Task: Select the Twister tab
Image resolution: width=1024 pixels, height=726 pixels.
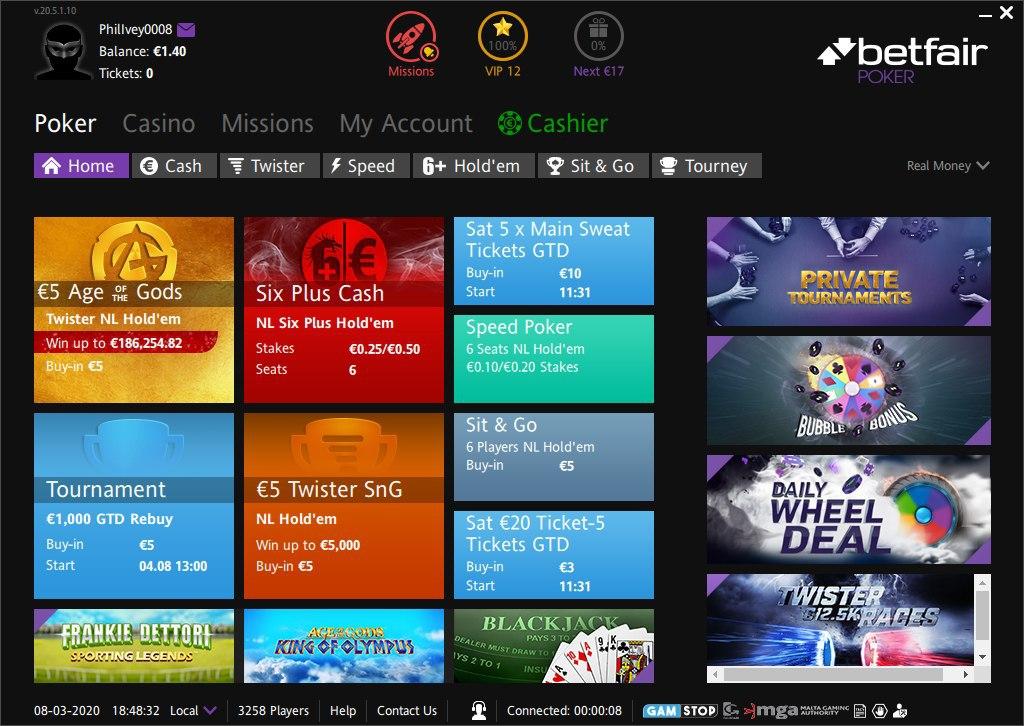Action: coord(270,166)
